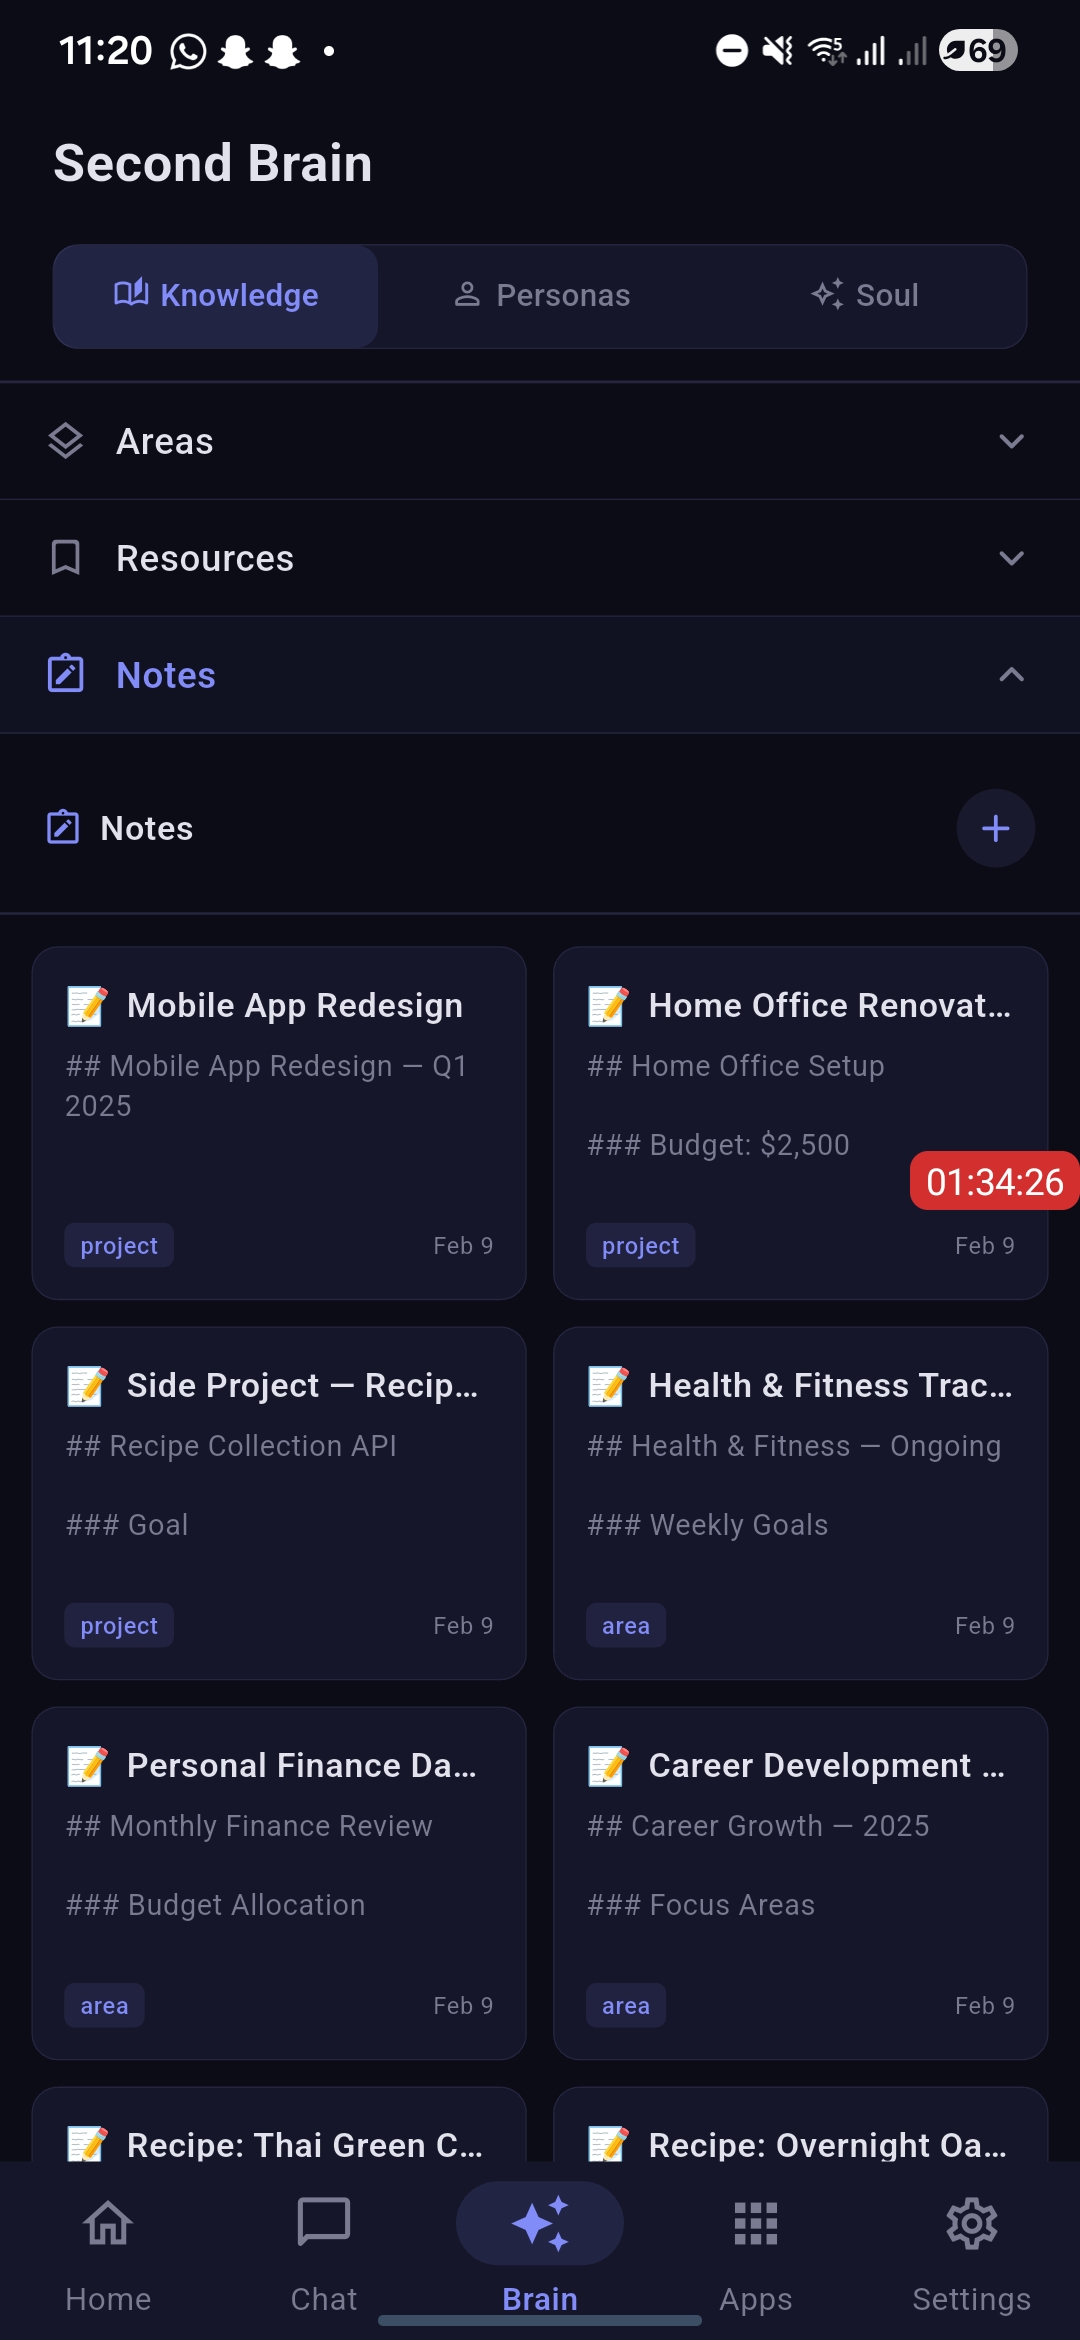Image resolution: width=1080 pixels, height=2340 pixels.
Task: Open the Personal Finance Da... note
Action: tap(279, 1883)
